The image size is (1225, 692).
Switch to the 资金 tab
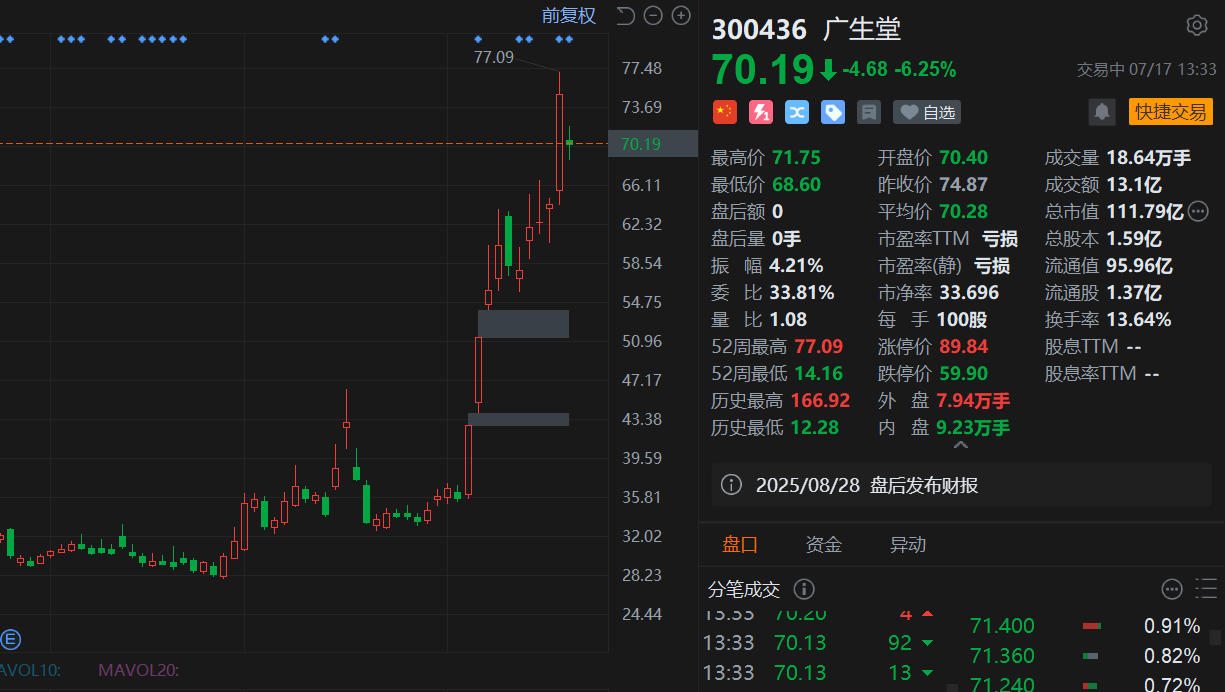point(824,545)
